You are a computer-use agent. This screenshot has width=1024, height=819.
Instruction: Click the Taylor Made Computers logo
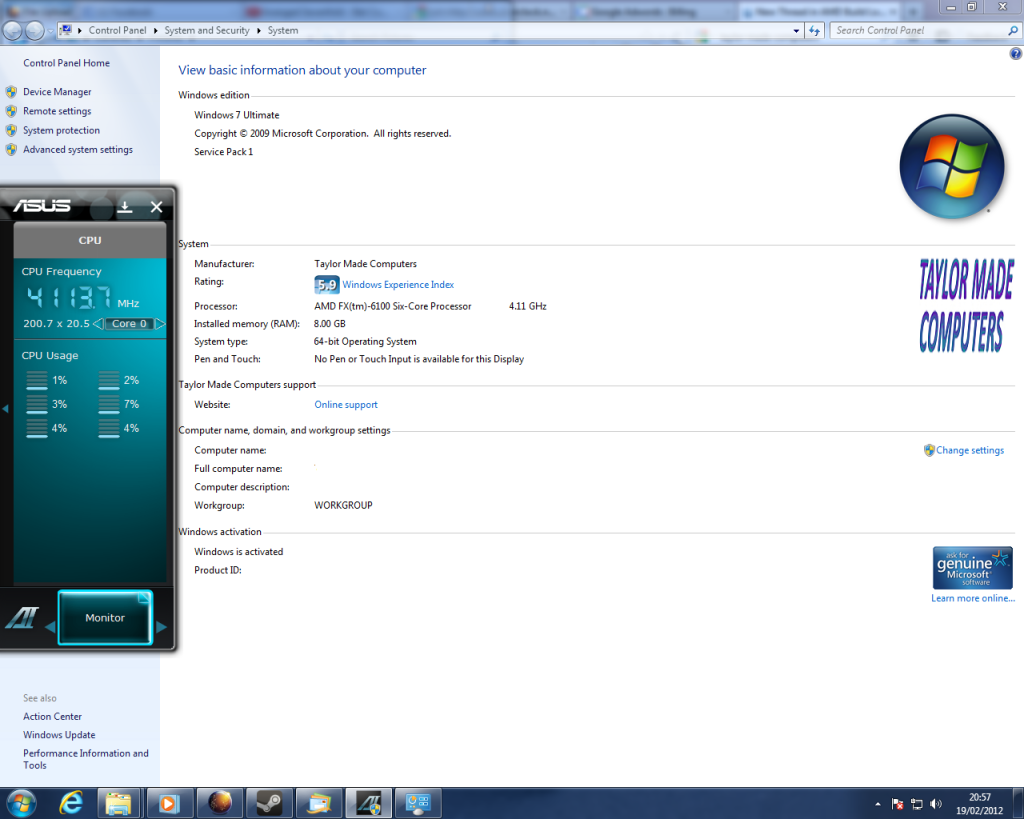[966, 306]
